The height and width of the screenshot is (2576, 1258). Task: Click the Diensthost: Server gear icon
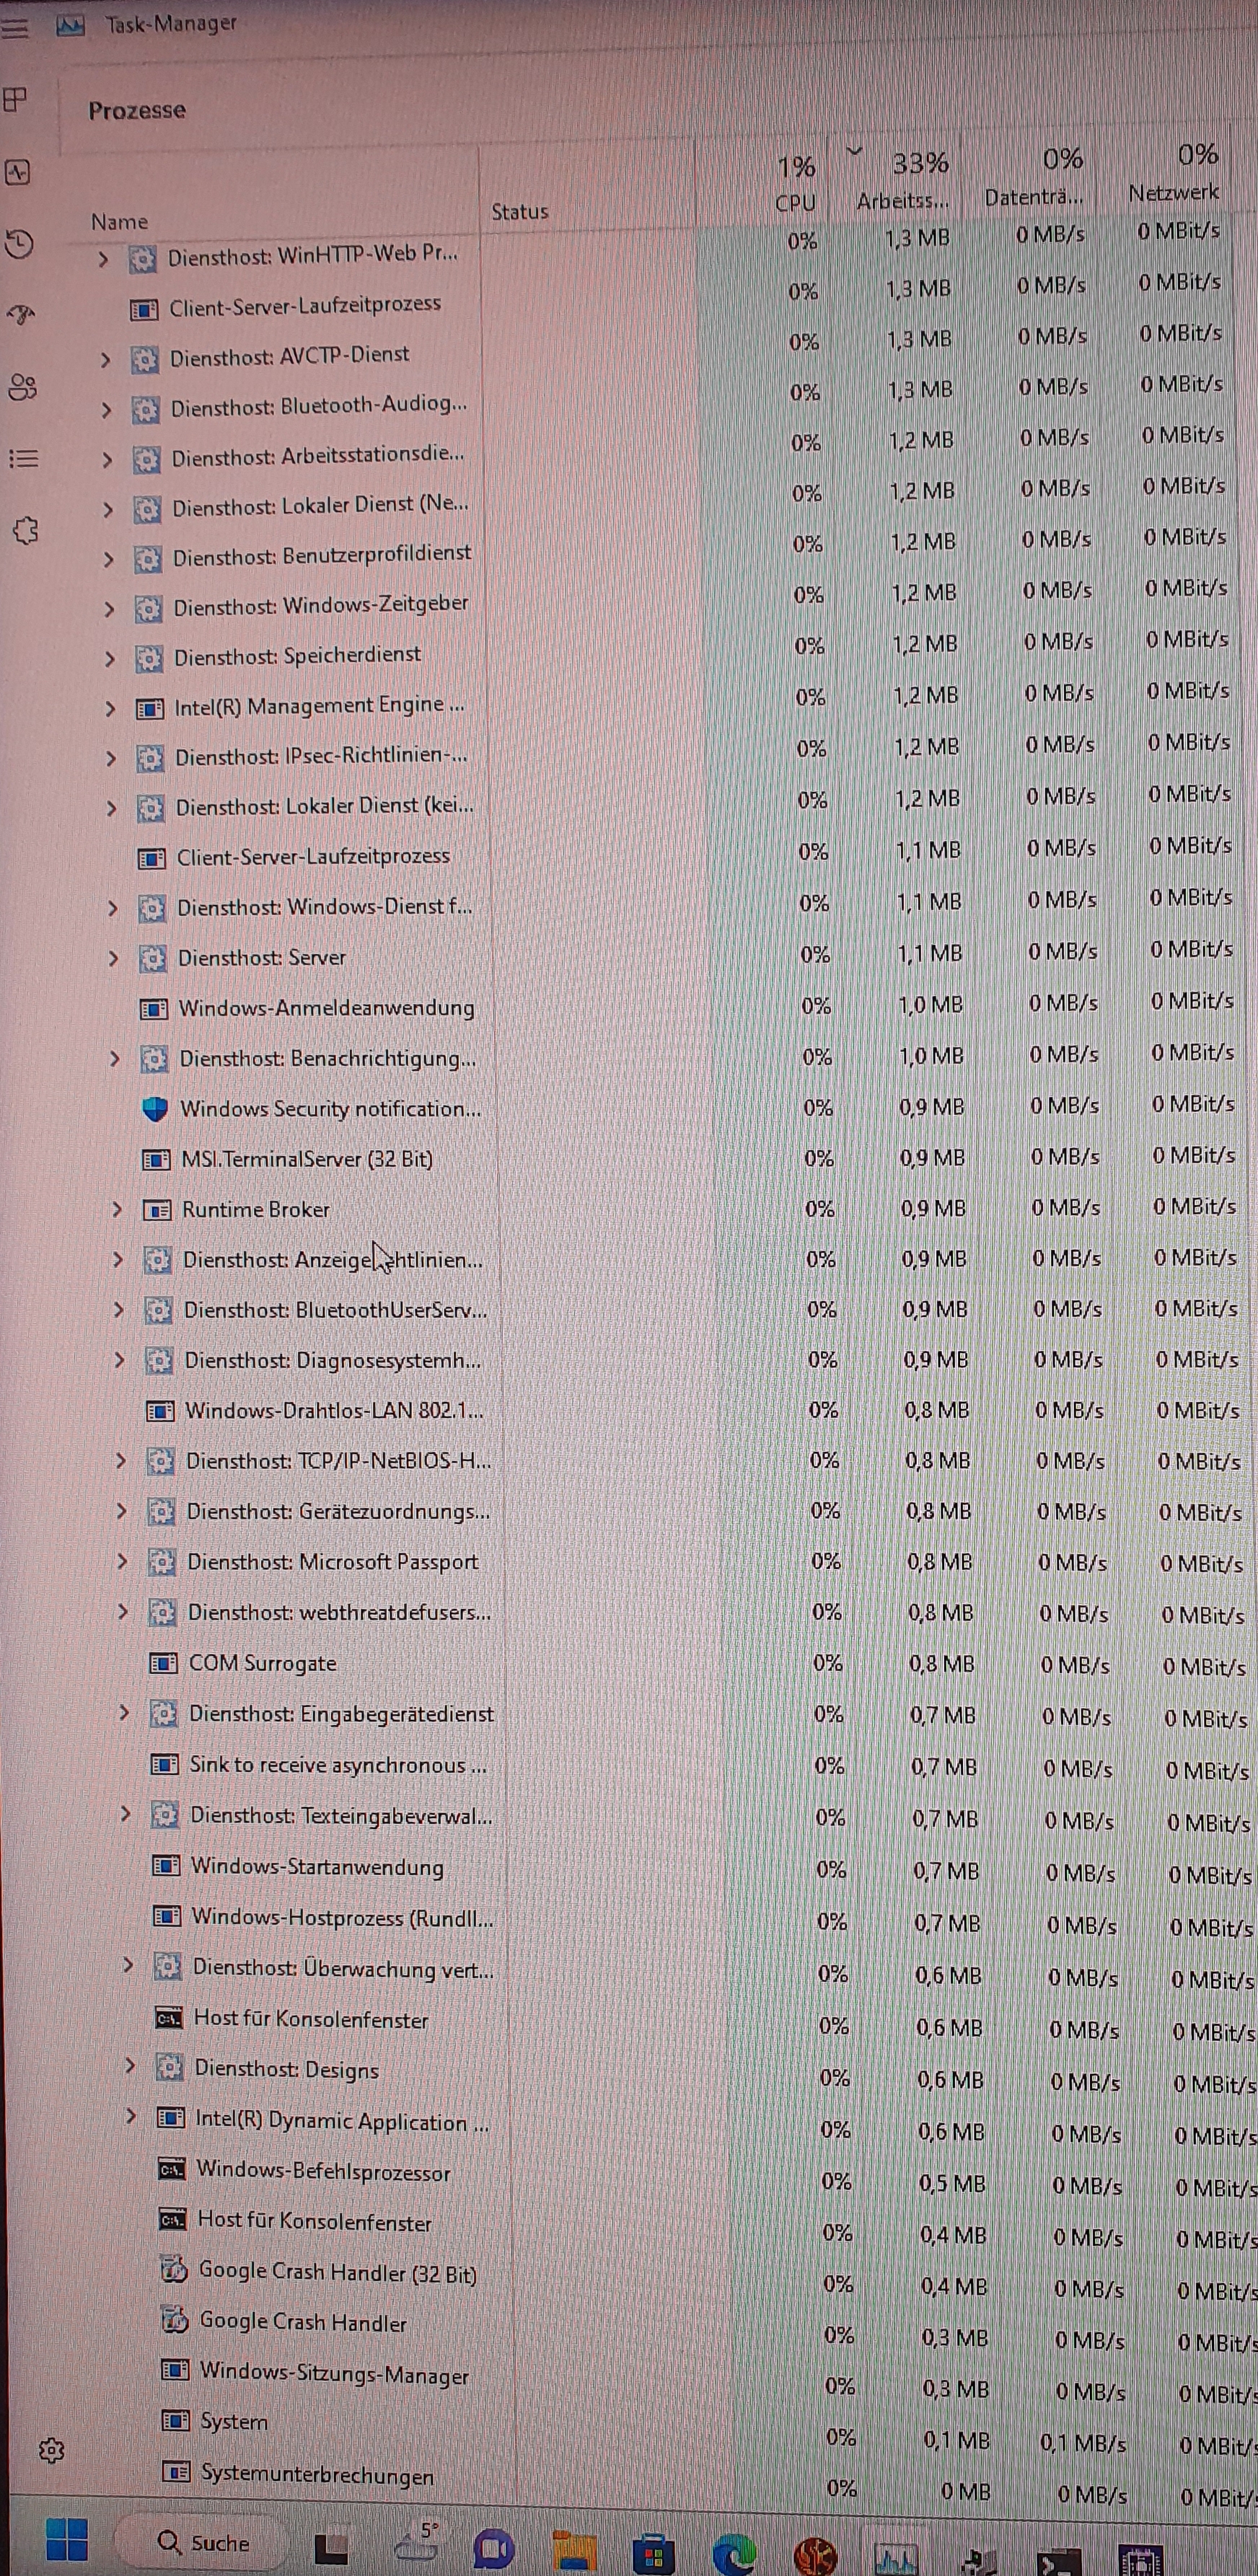tap(152, 959)
